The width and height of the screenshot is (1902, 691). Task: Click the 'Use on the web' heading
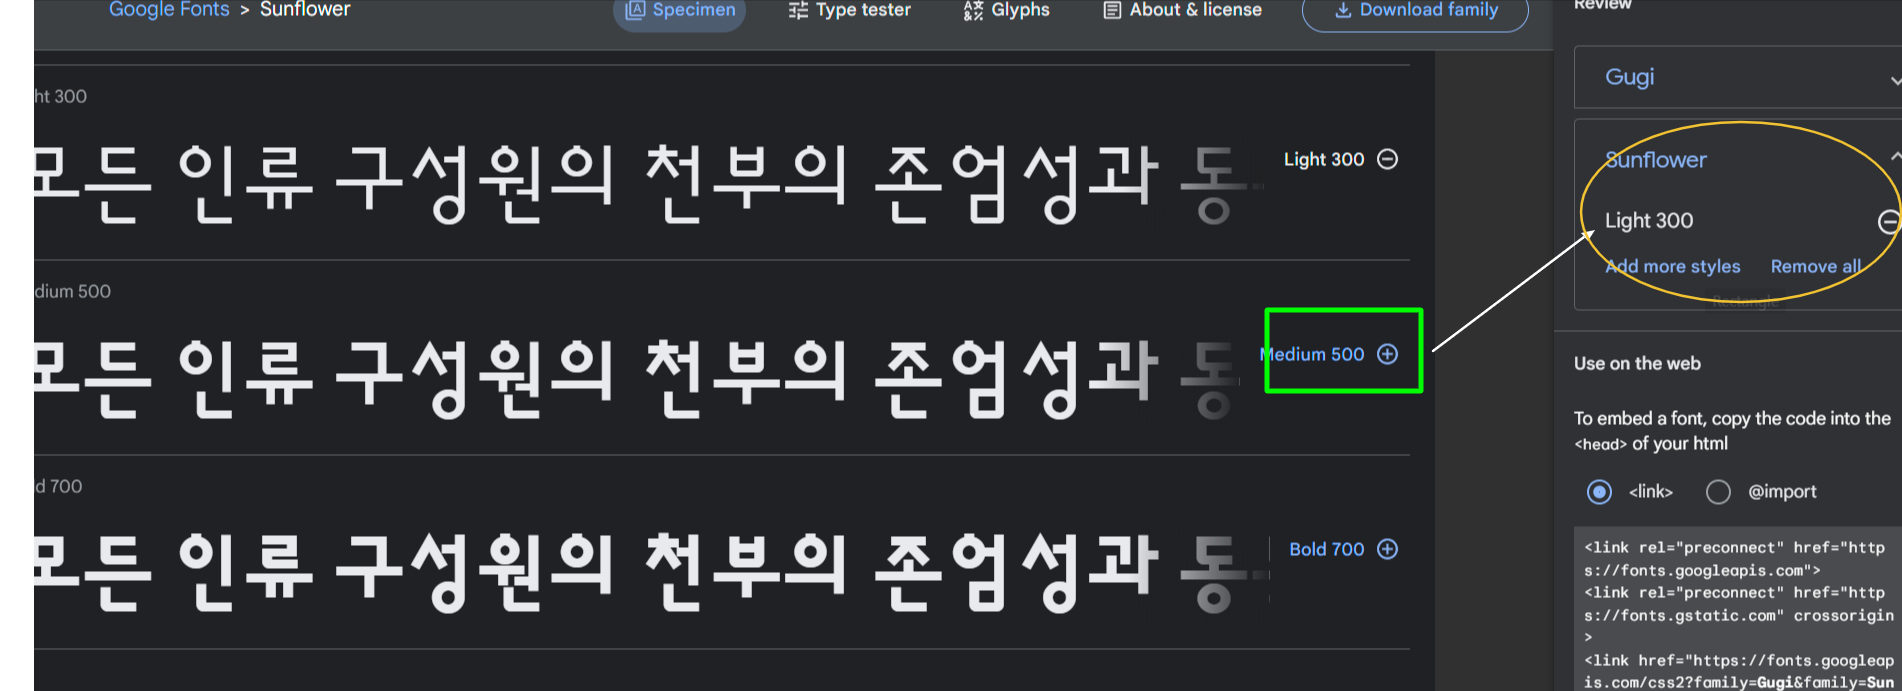[1637, 364]
